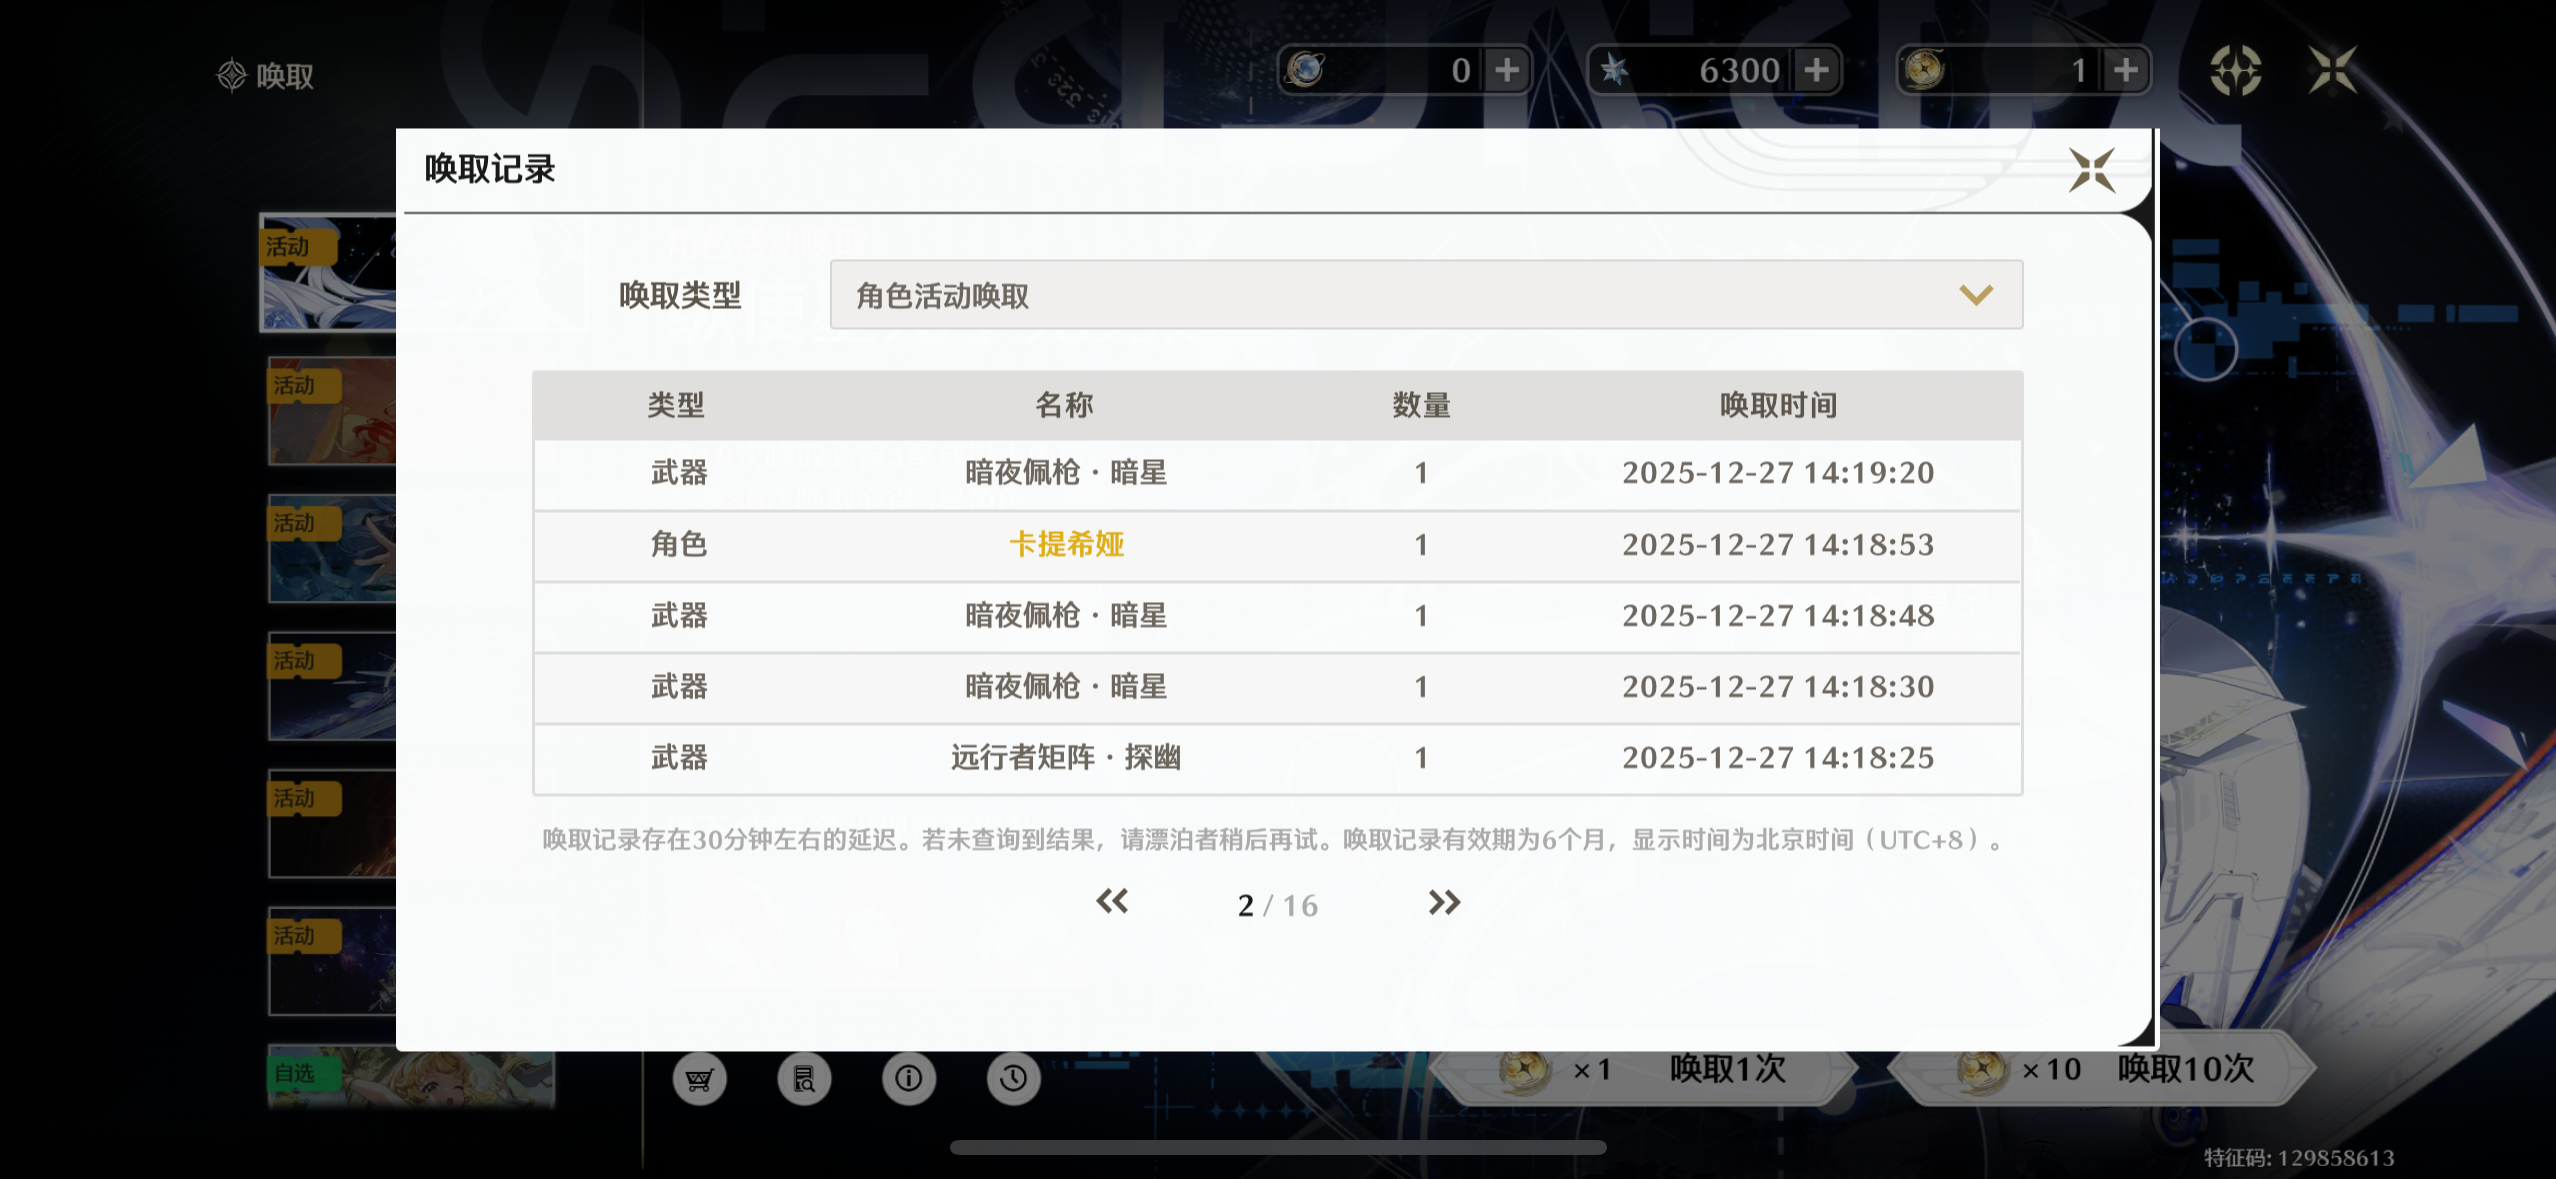Select the first 活动 banner tab

(x=328, y=272)
